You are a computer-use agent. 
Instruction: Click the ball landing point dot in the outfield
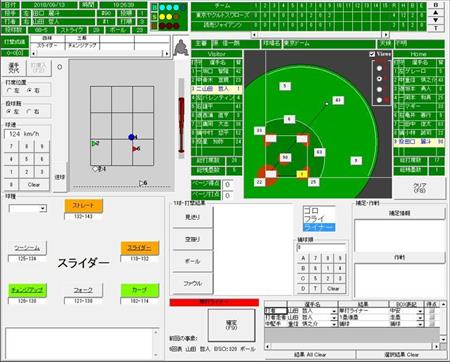click(327, 104)
